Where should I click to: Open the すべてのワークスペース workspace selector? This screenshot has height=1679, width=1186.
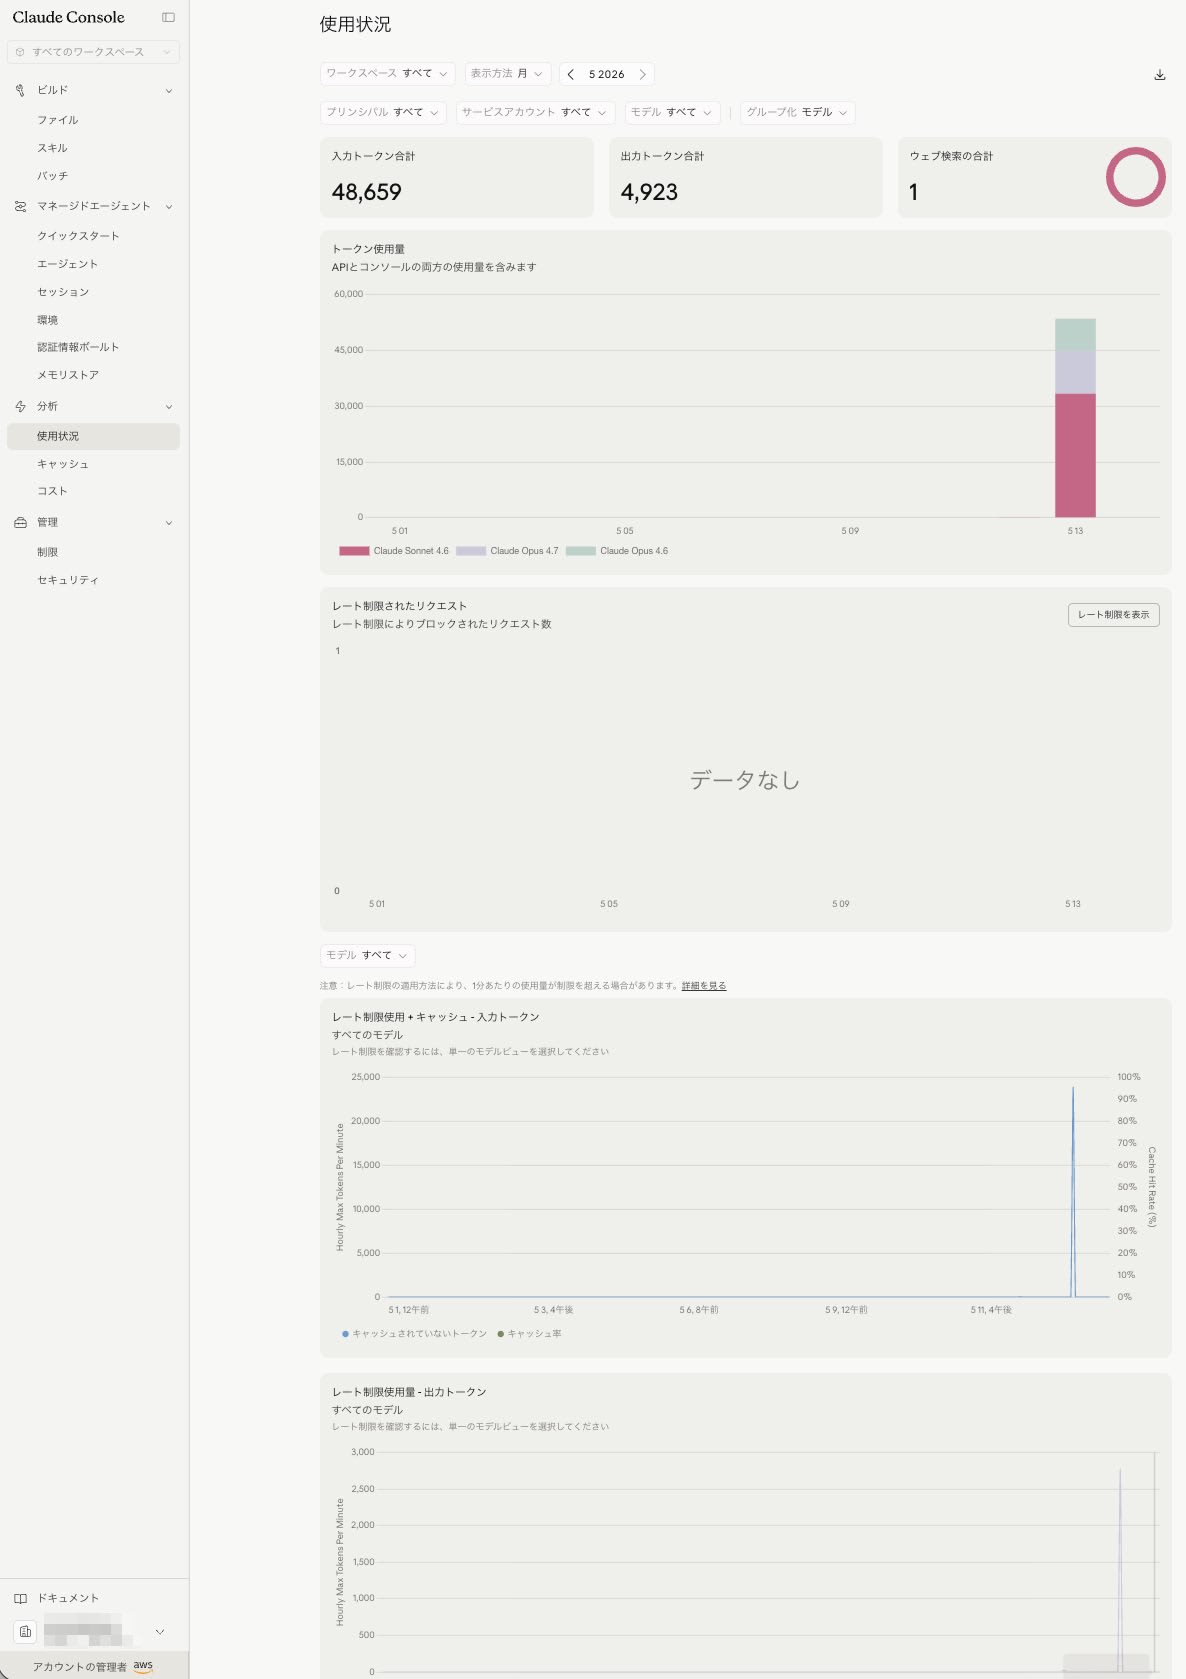click(x=94, y=52)
